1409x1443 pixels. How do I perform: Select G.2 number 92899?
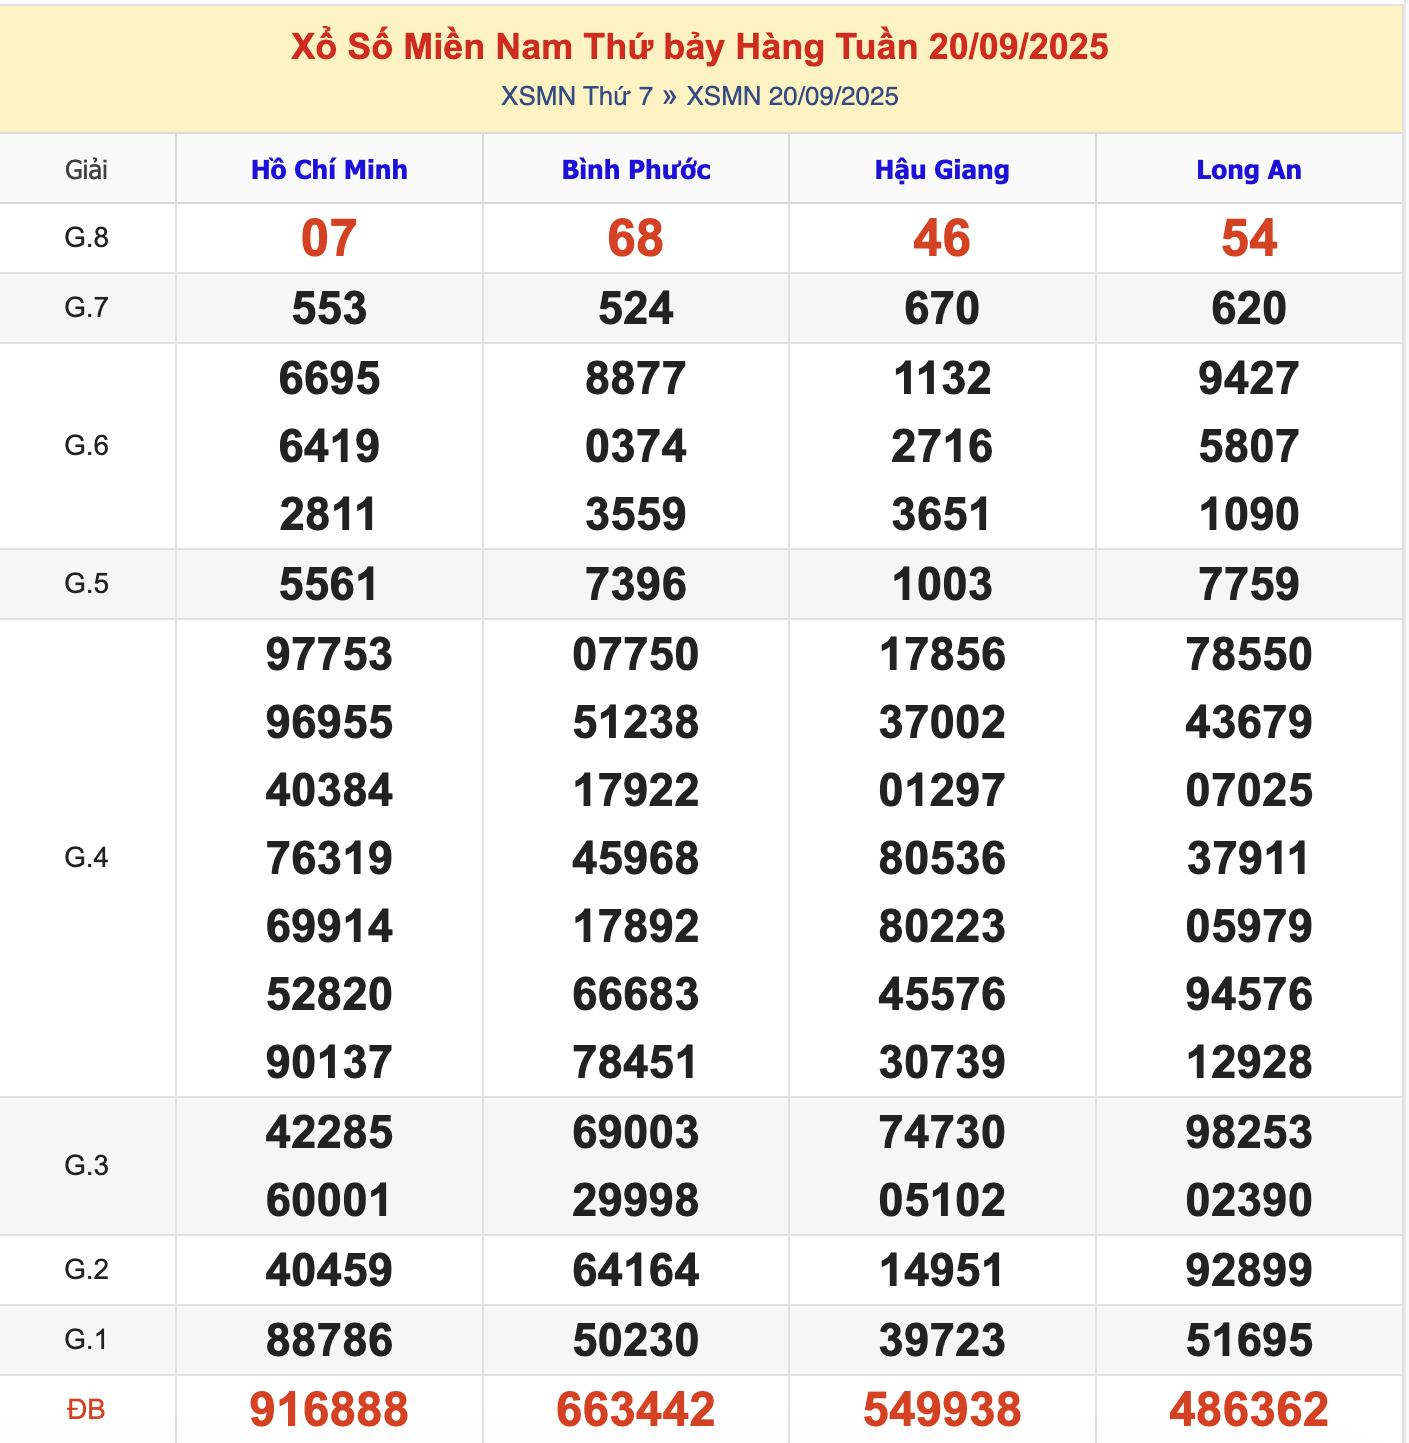(x=1249, y=1270)
